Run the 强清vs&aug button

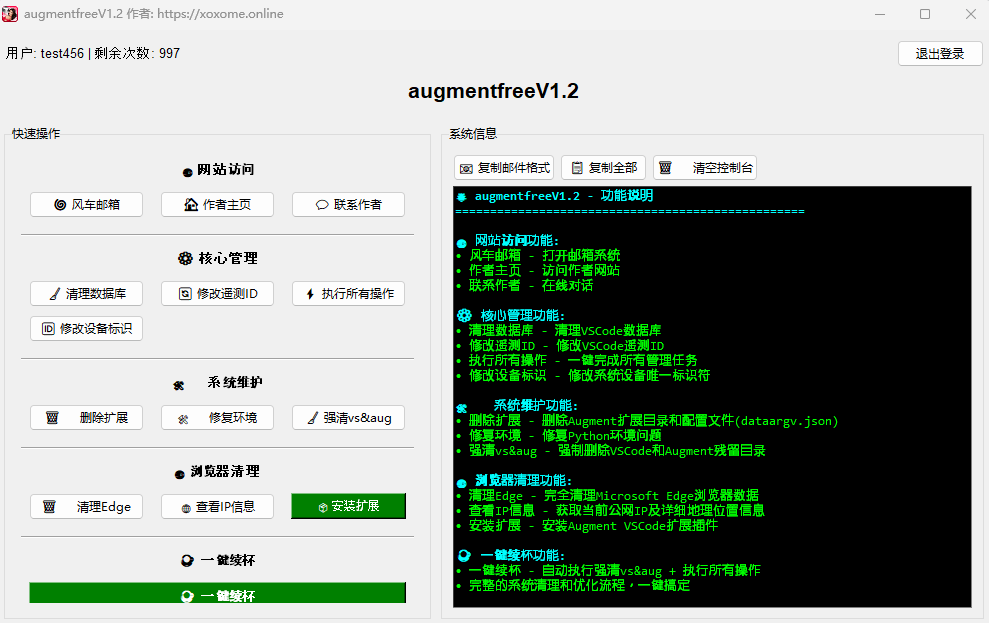(348, 417)
